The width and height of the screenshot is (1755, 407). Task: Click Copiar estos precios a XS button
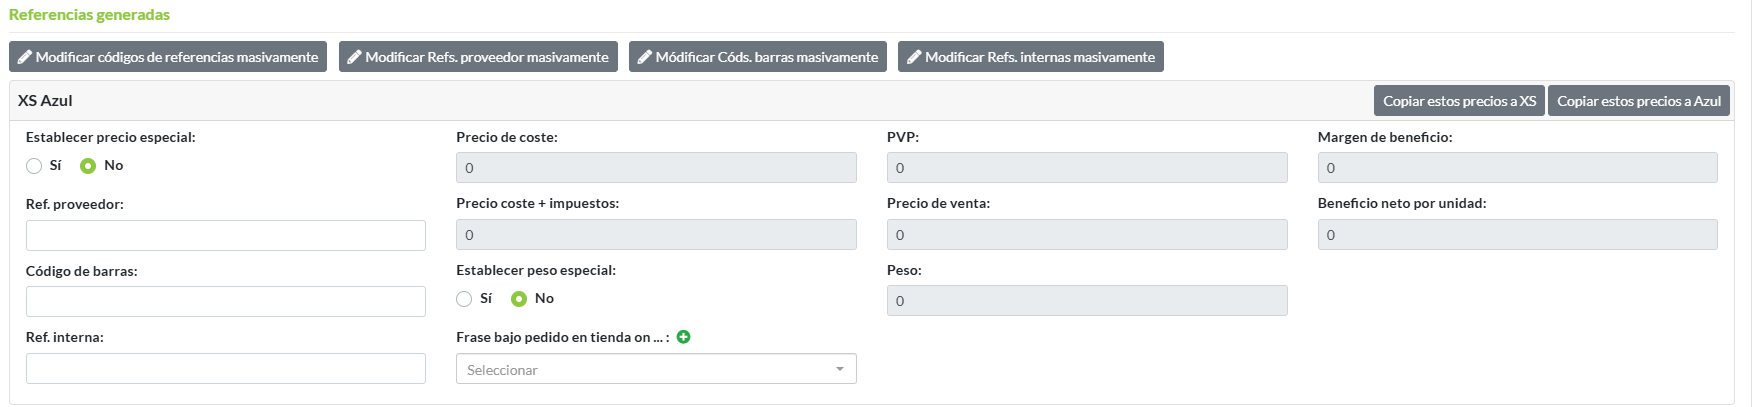pyautogui.click(x=1459, y=101)
